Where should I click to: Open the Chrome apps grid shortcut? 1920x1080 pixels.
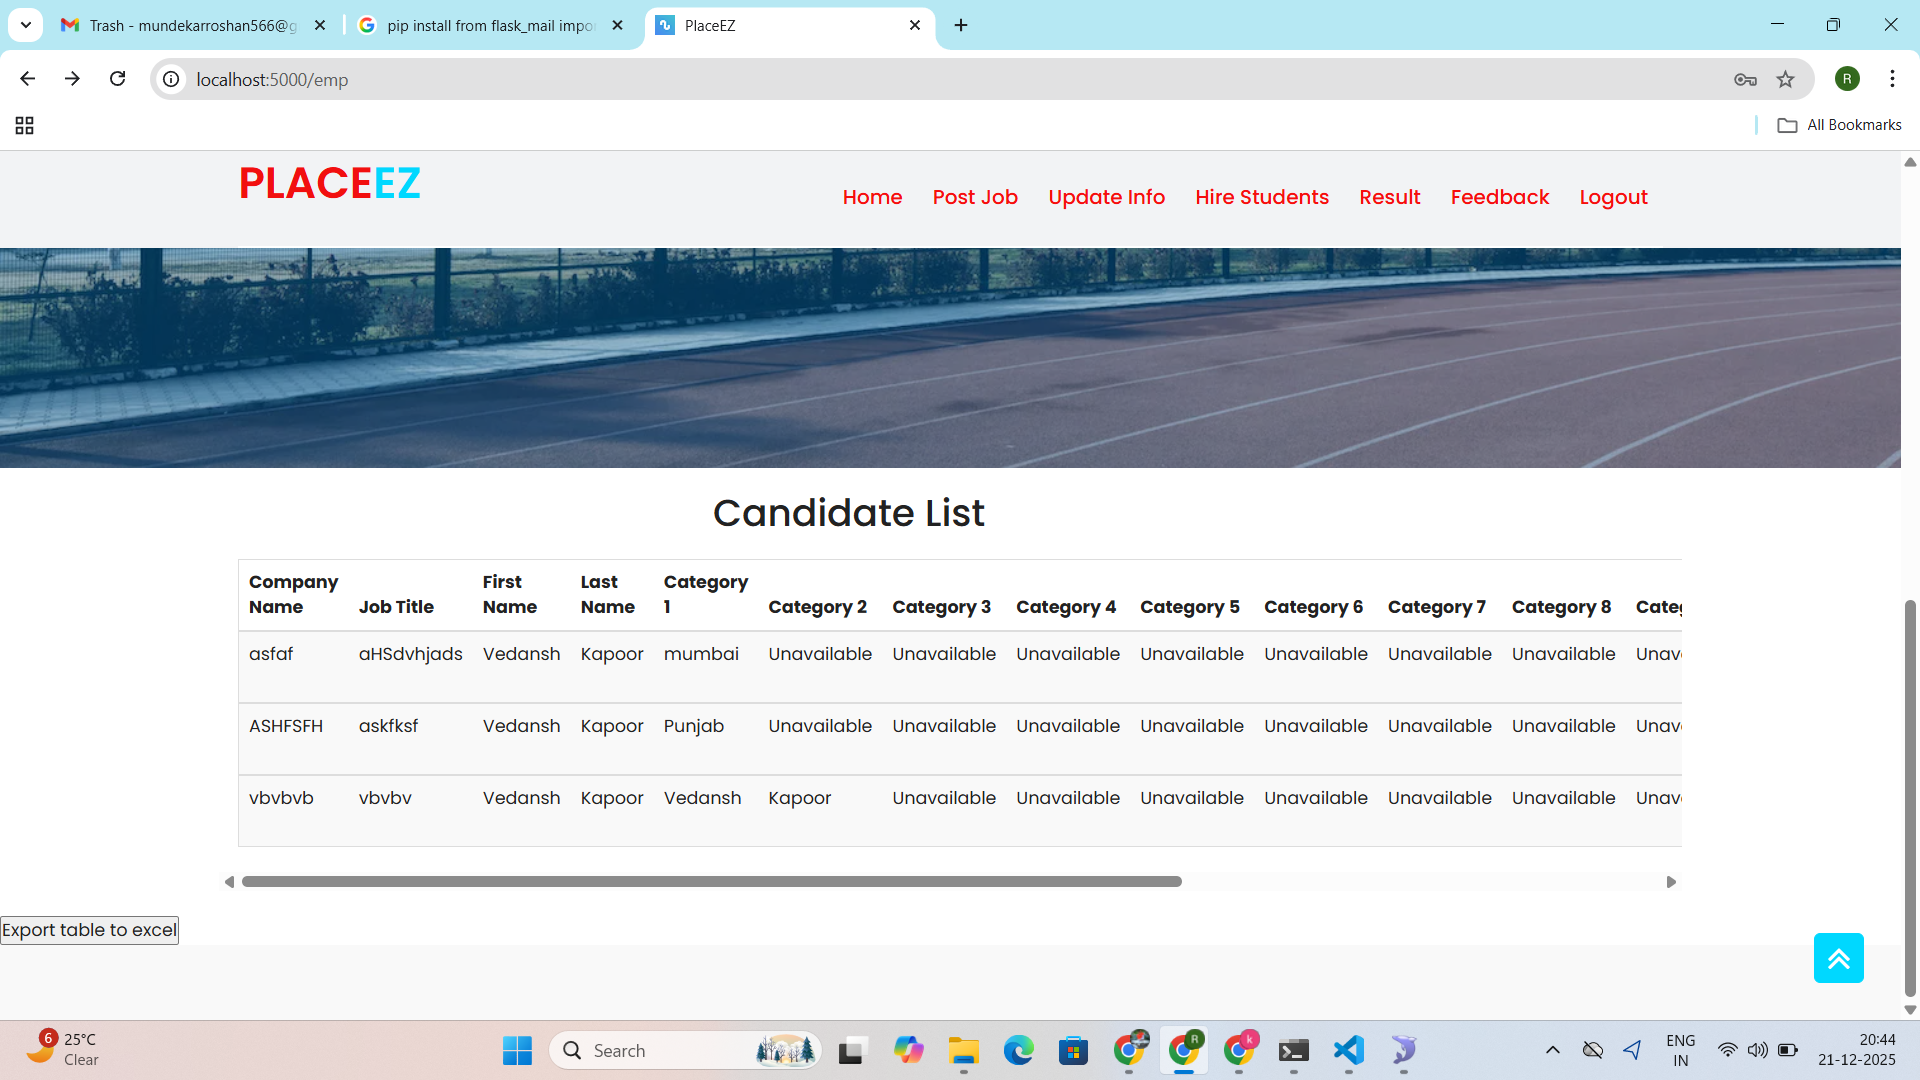click(25, 125)
